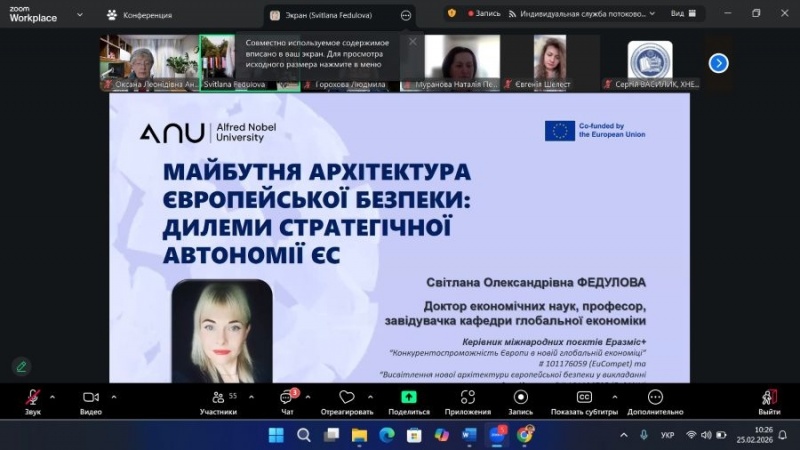Image resolution: width=800 pixels, height=450 pixels.
Task: Toggle Показать субтитры captions button
Action: click(x=585, y=397)
